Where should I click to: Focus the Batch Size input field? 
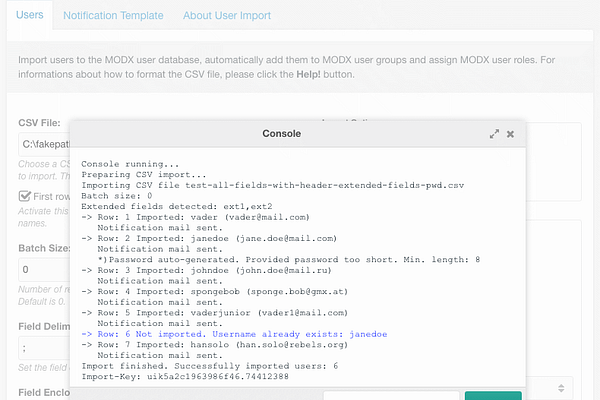click(44, 269)
